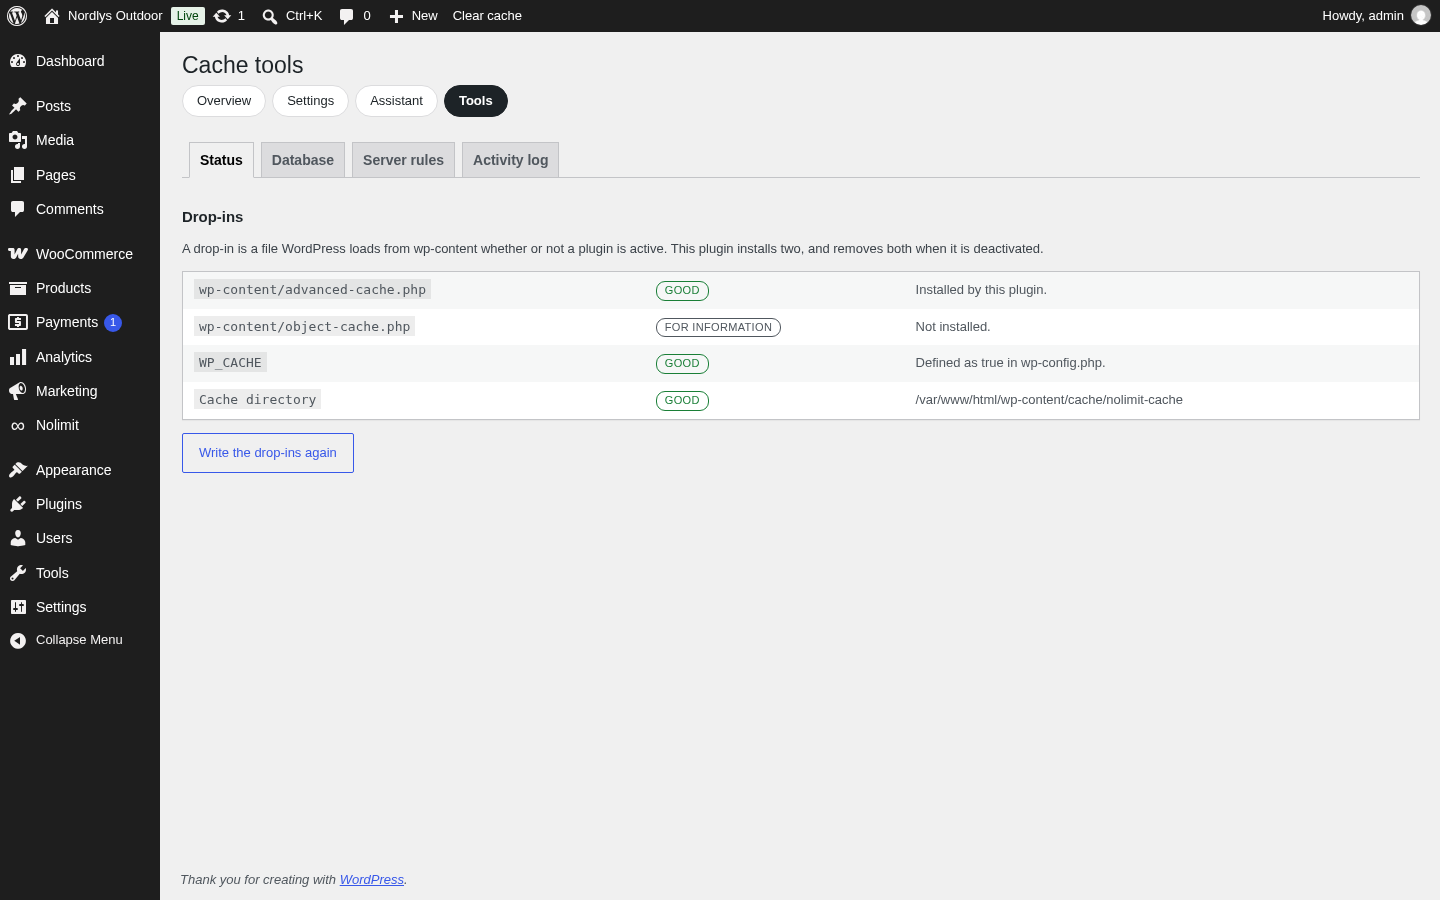Image resolution: width=1440 pixels, height=900 pixels.
Task: Switch to the Activity log tab
Action: 510,160
